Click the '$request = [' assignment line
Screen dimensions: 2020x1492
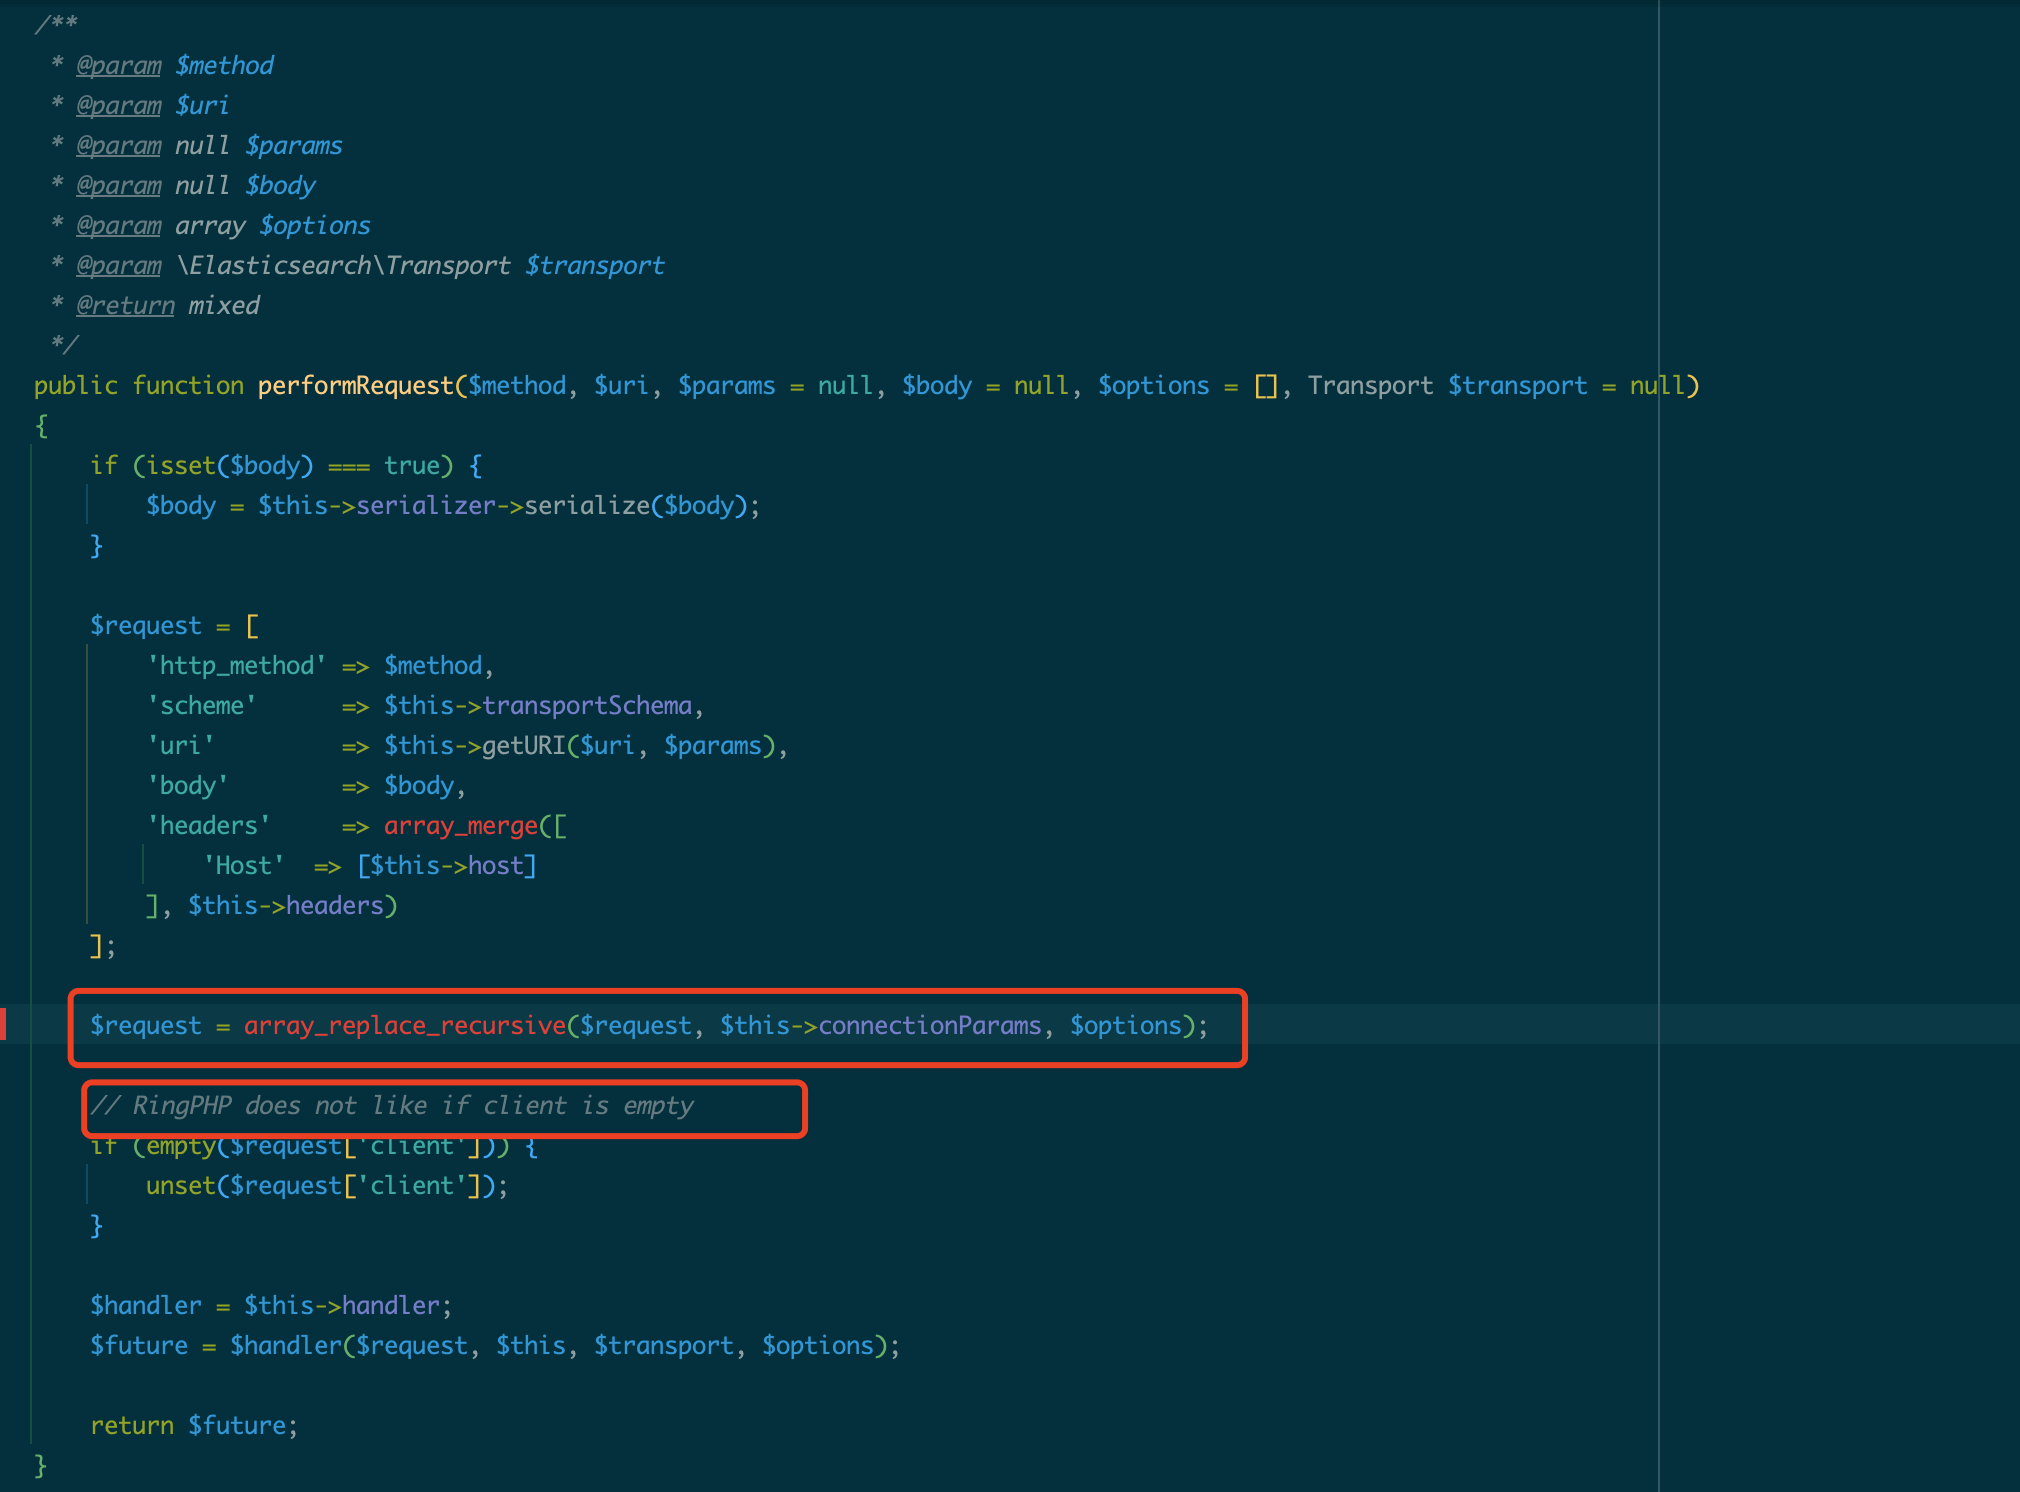click(x=175, y=626)
